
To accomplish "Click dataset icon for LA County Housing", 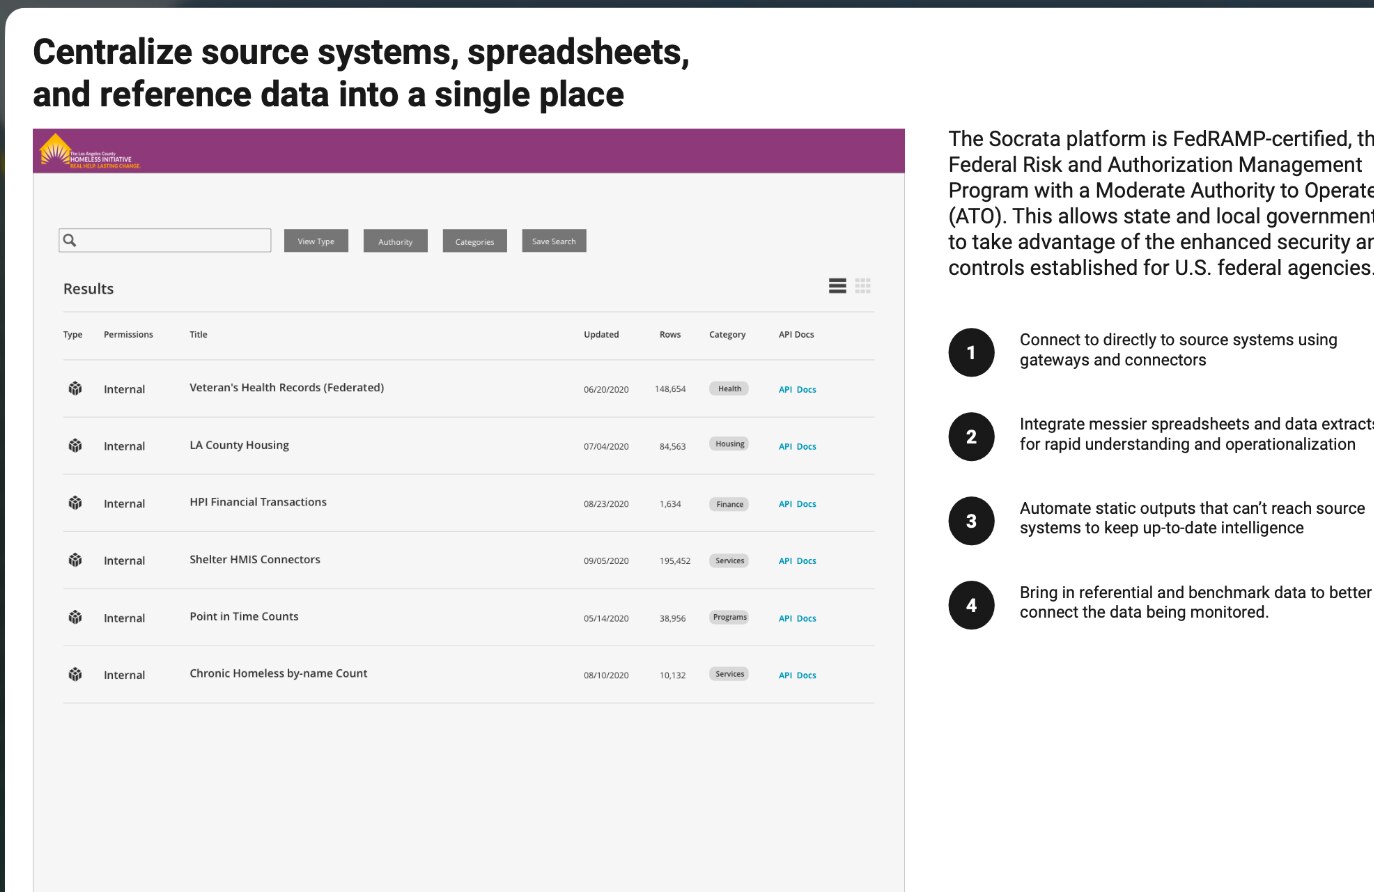I will coord(75,446).
